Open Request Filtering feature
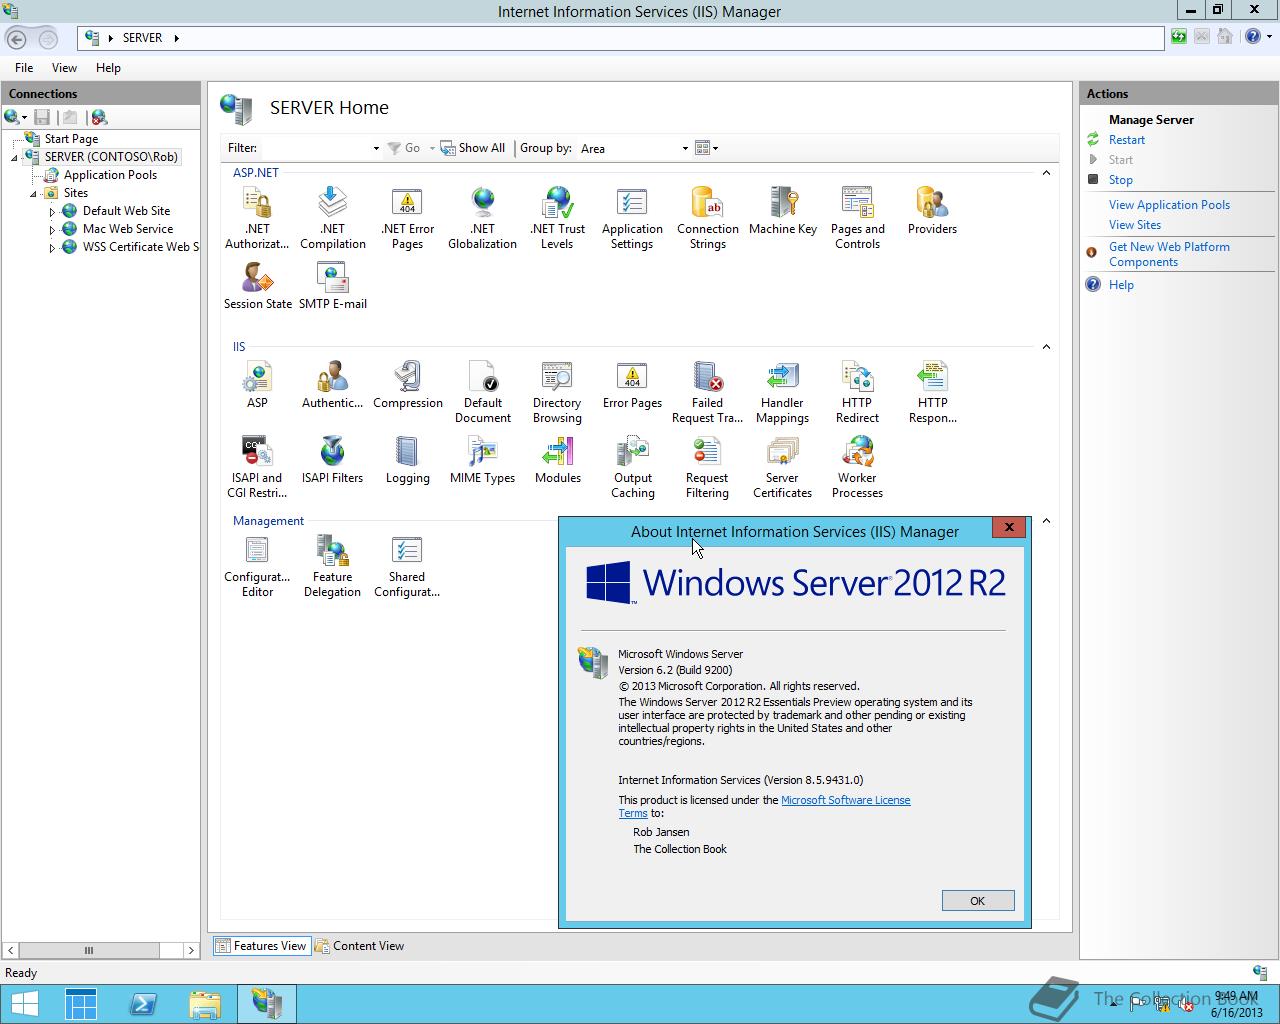 (x=708, y=467)
